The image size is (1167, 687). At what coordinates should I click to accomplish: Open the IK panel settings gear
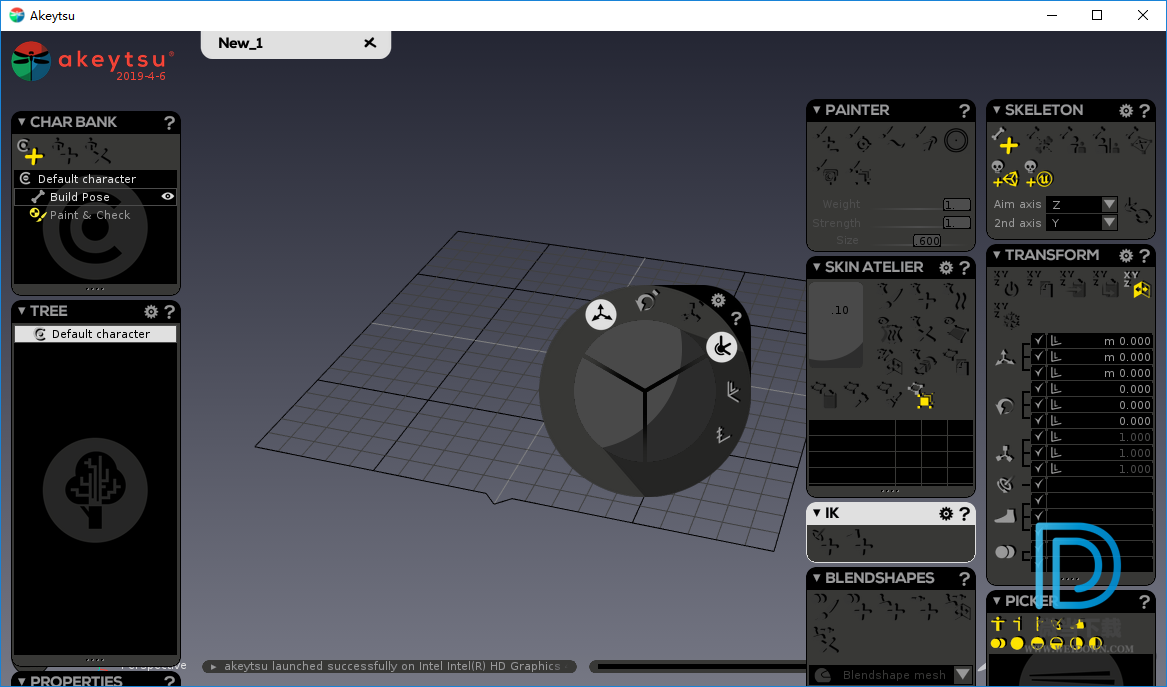click(946, 514)
